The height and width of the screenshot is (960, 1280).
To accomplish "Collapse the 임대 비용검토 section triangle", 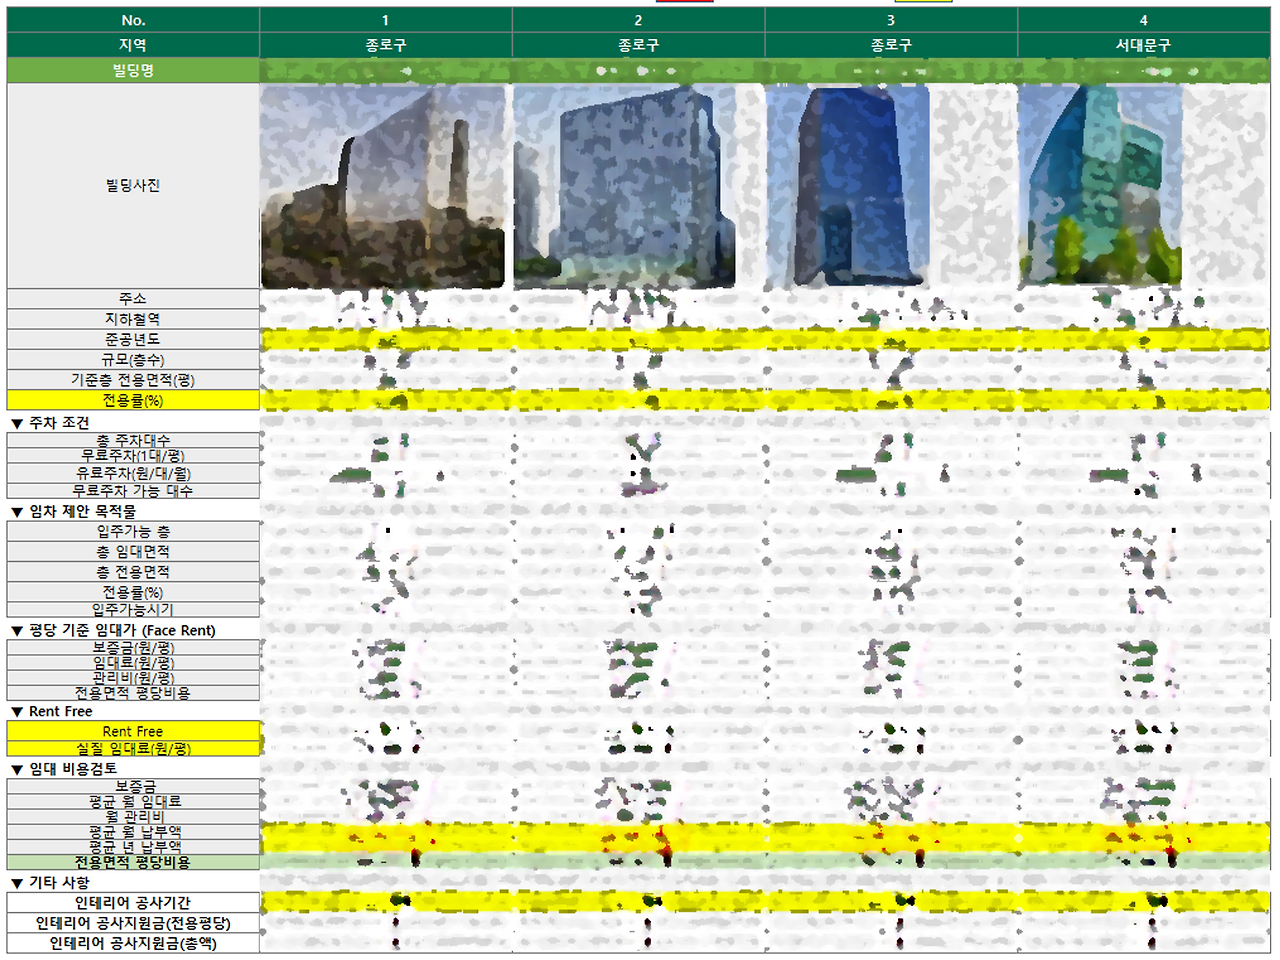I will (17, 770).
